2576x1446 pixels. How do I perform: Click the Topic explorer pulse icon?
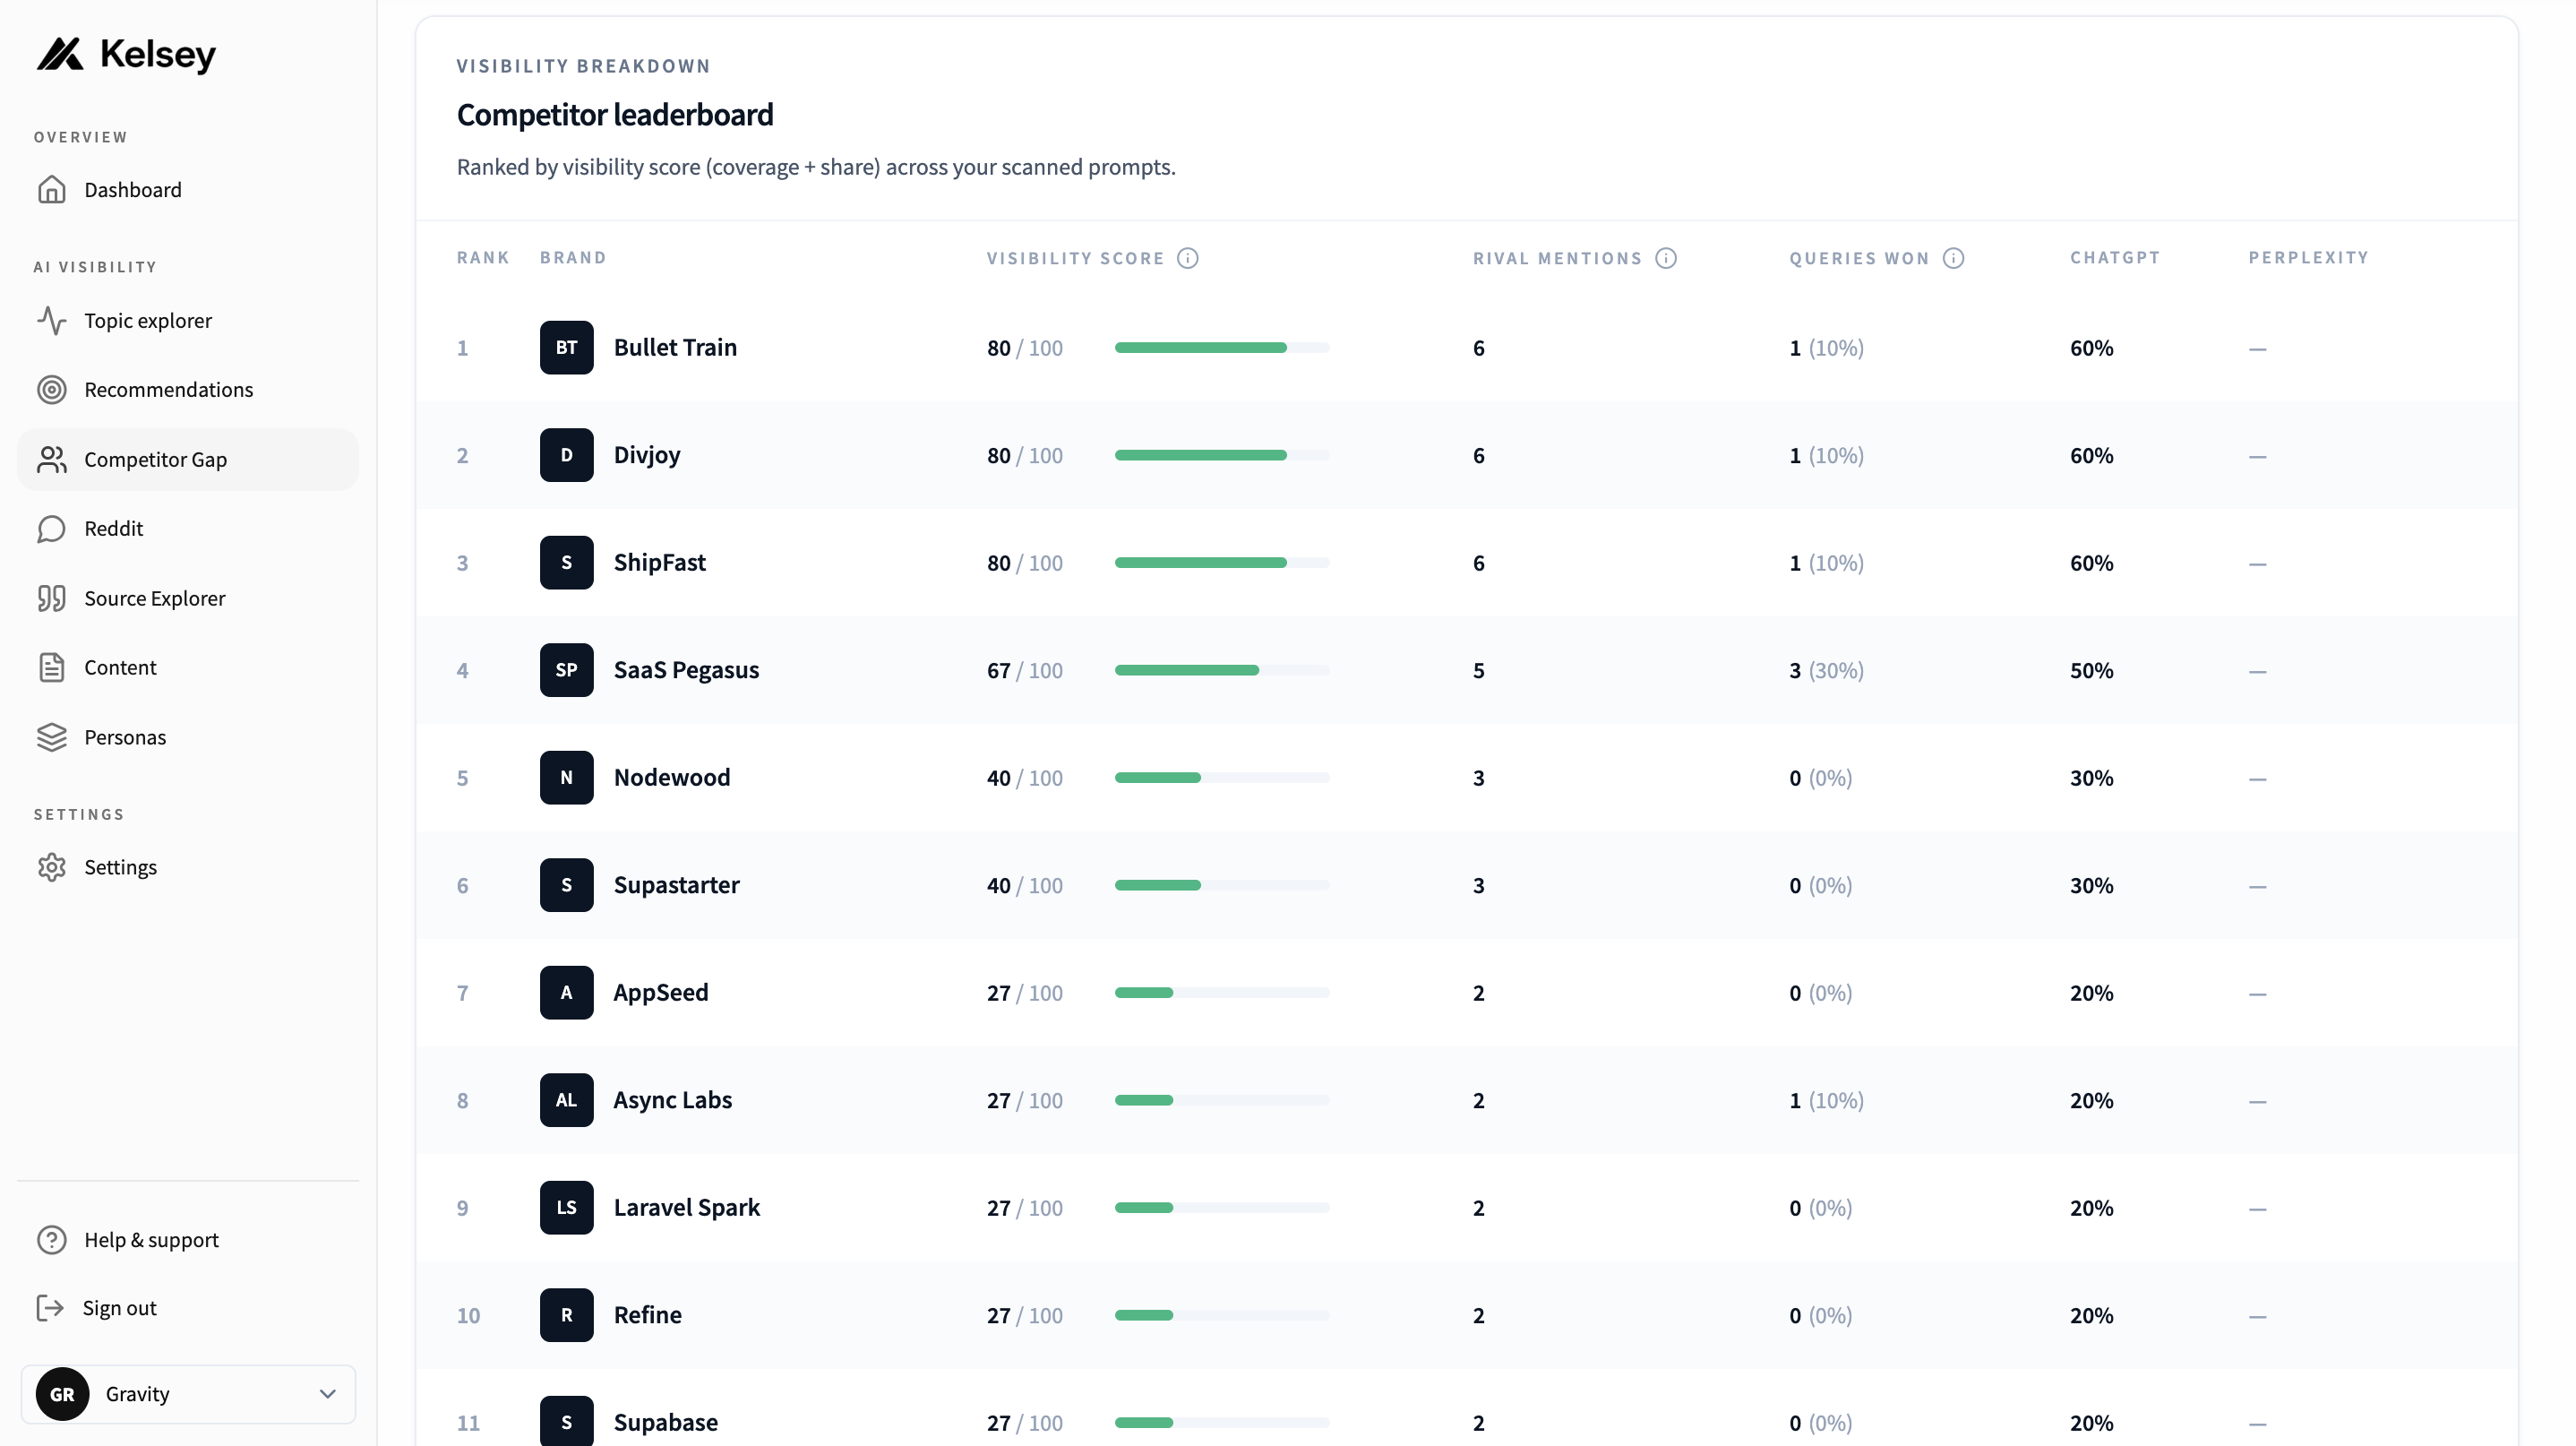point(52,321)
